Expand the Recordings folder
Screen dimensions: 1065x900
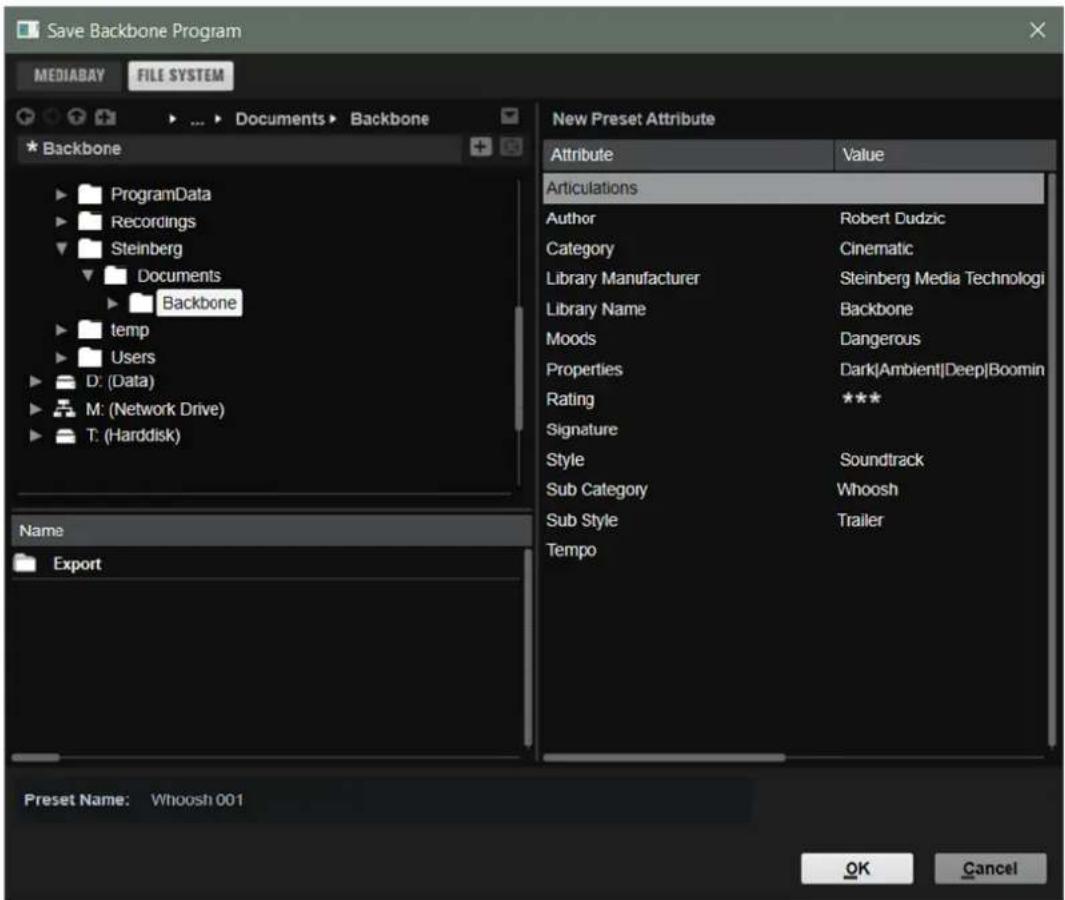point(61,221)
